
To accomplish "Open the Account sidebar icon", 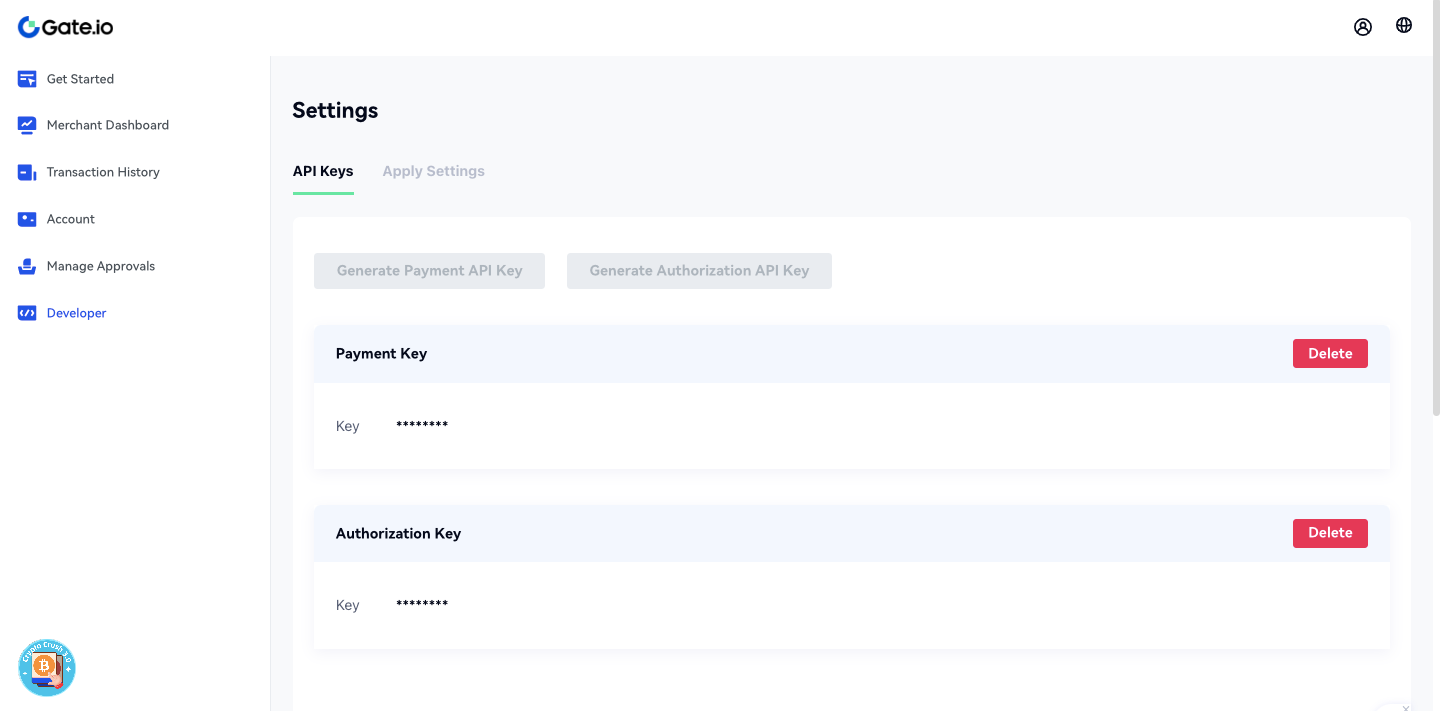I will [27, 219].
